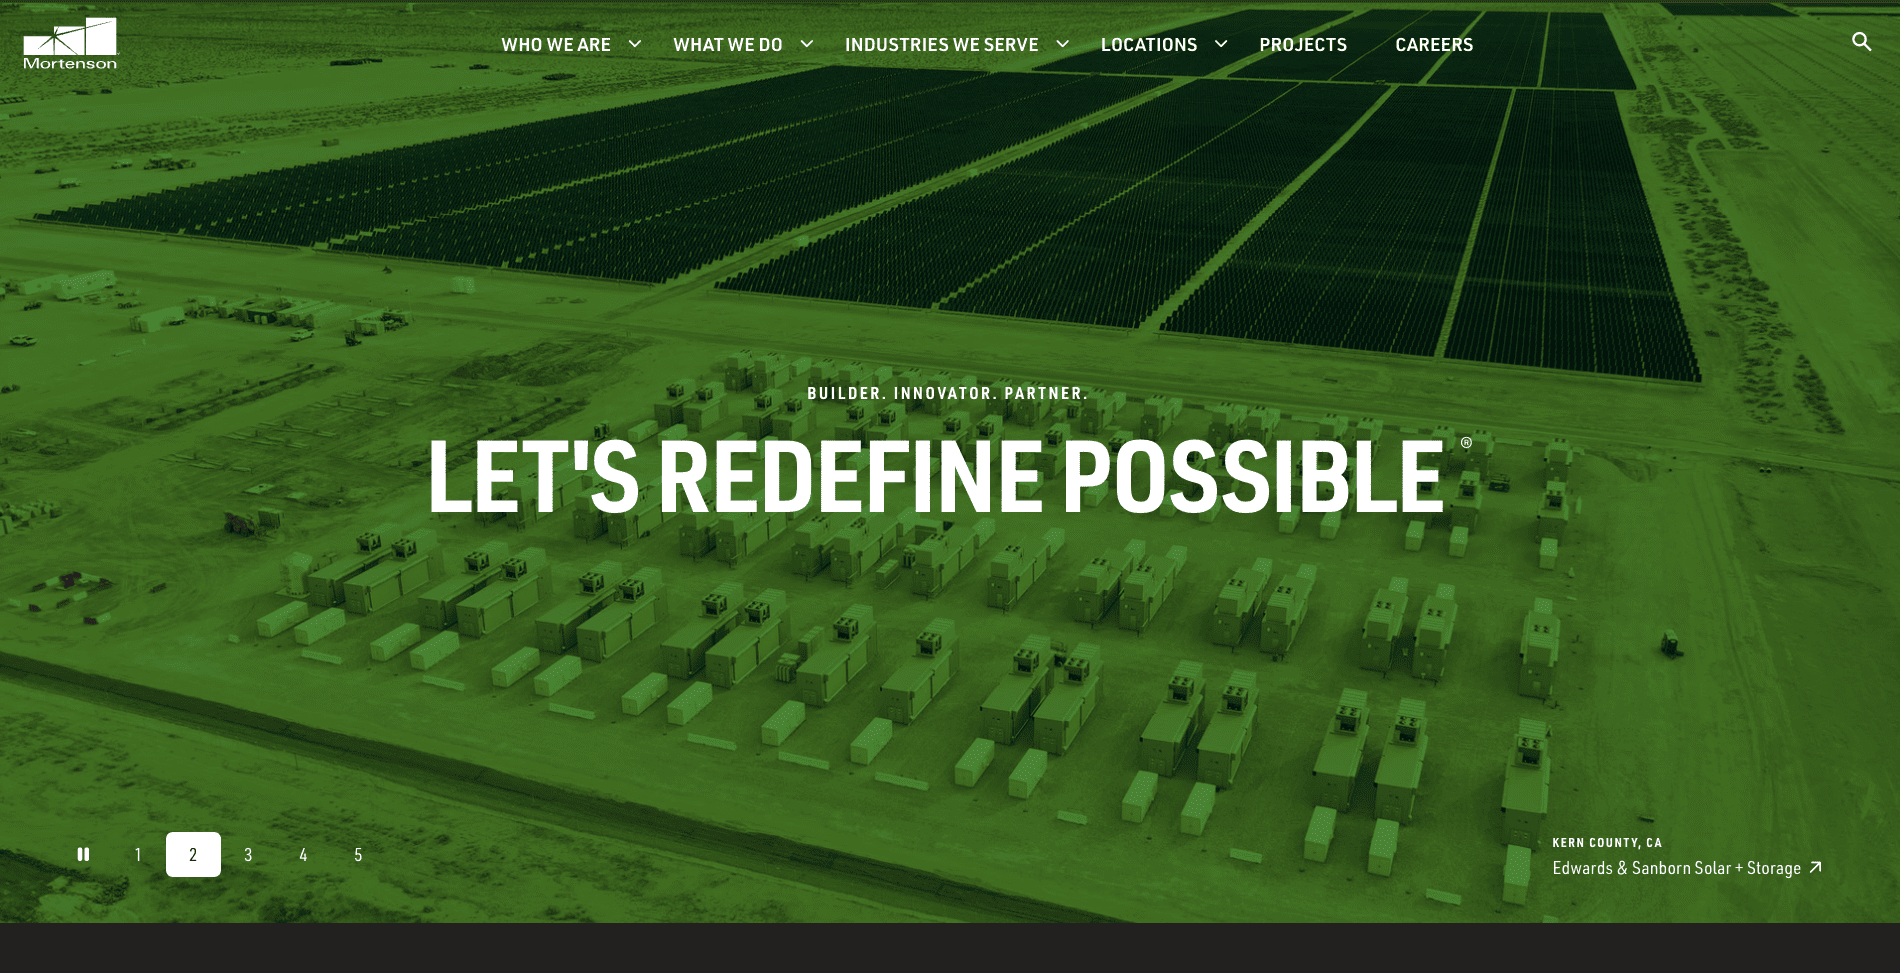Click the arrow icon next to Edwards & Sanborn

1815,868
